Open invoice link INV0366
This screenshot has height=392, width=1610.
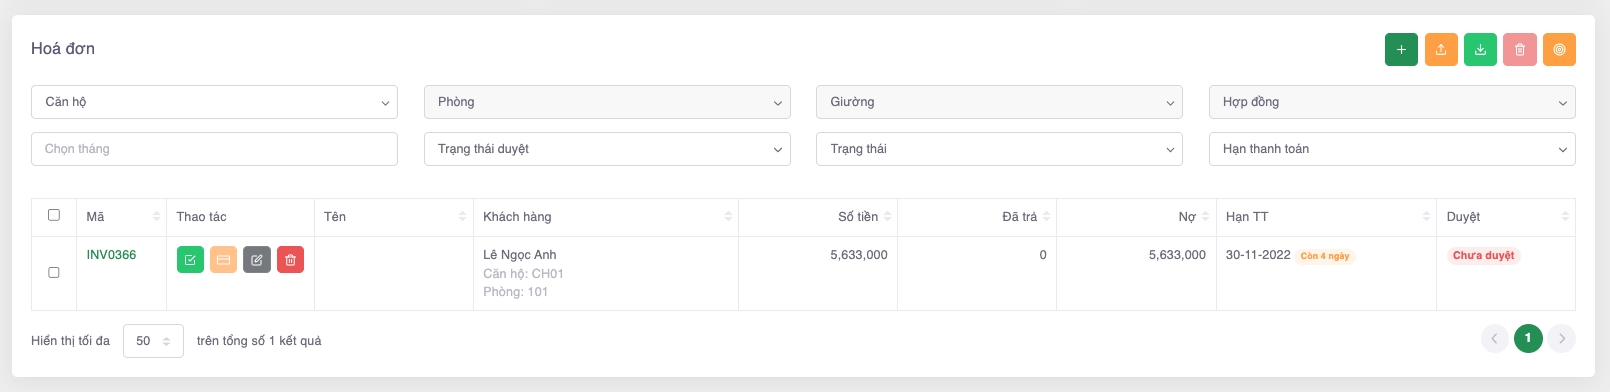click(111, 255)
